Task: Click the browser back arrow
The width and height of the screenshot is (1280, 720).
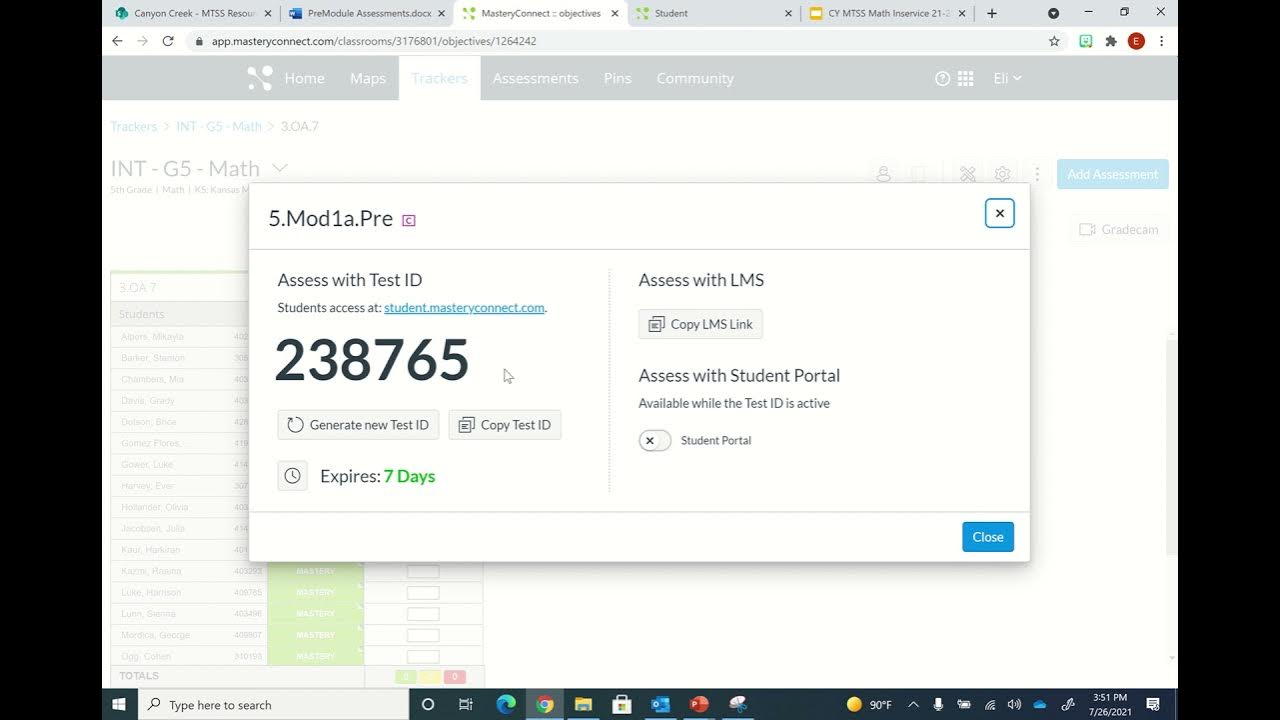Action: tap(117, 41)
